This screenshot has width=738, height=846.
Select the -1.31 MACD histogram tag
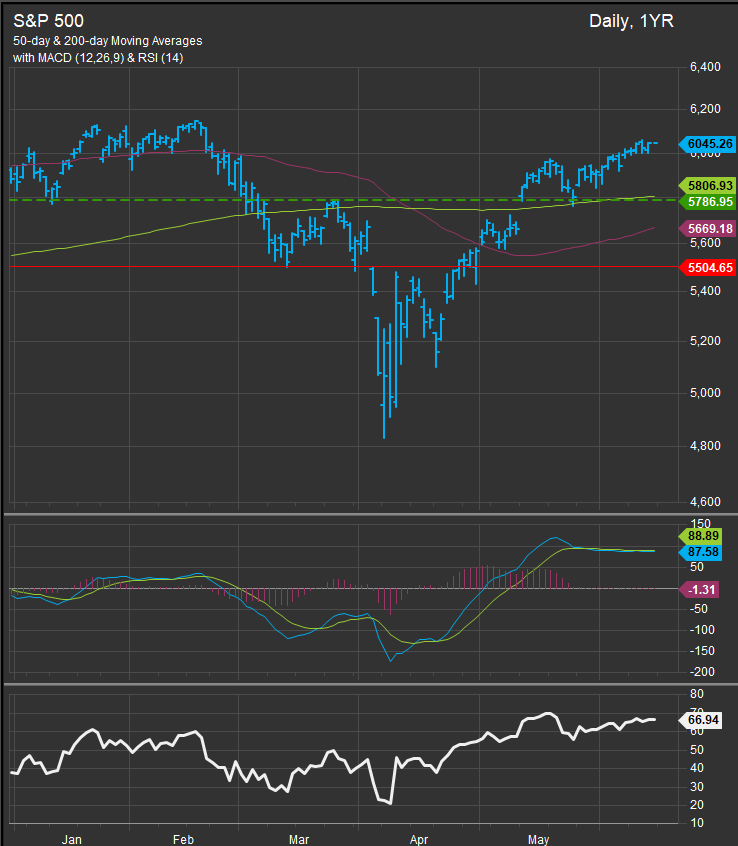(x=706, y=589)
